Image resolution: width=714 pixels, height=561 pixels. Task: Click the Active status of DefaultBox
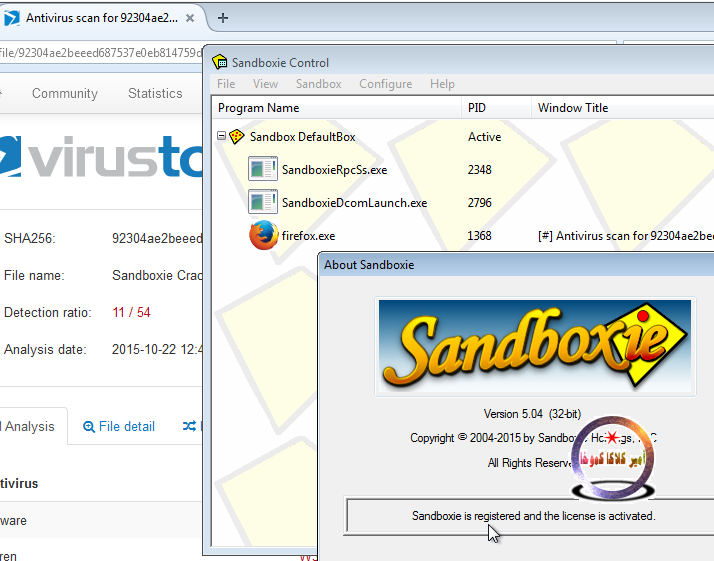[x=484, y=137]
